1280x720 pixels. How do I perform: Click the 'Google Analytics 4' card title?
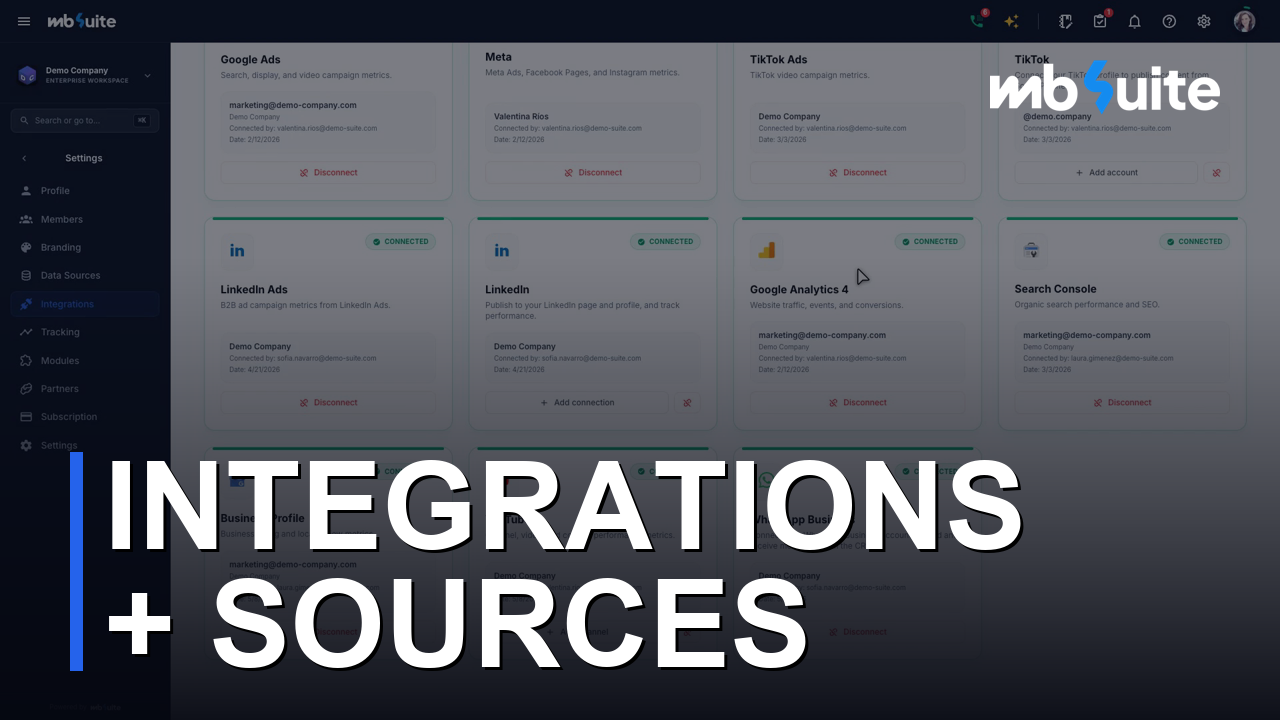pyautogui.click(x=799, y=290)
